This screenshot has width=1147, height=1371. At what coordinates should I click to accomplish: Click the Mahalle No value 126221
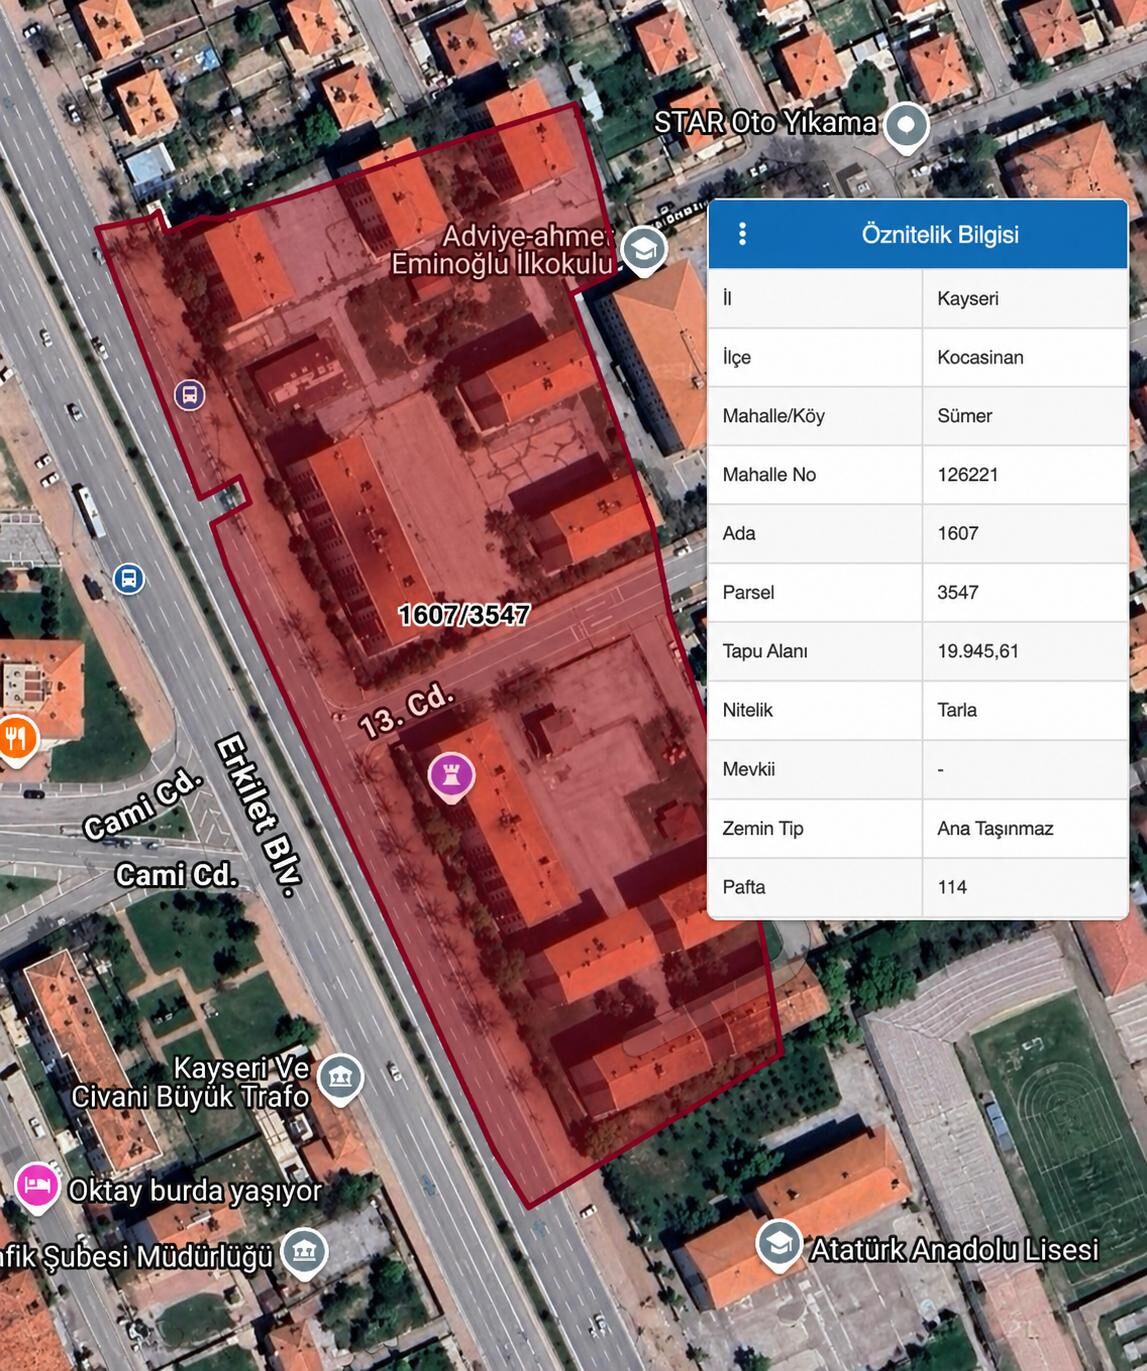click(967, 474)
